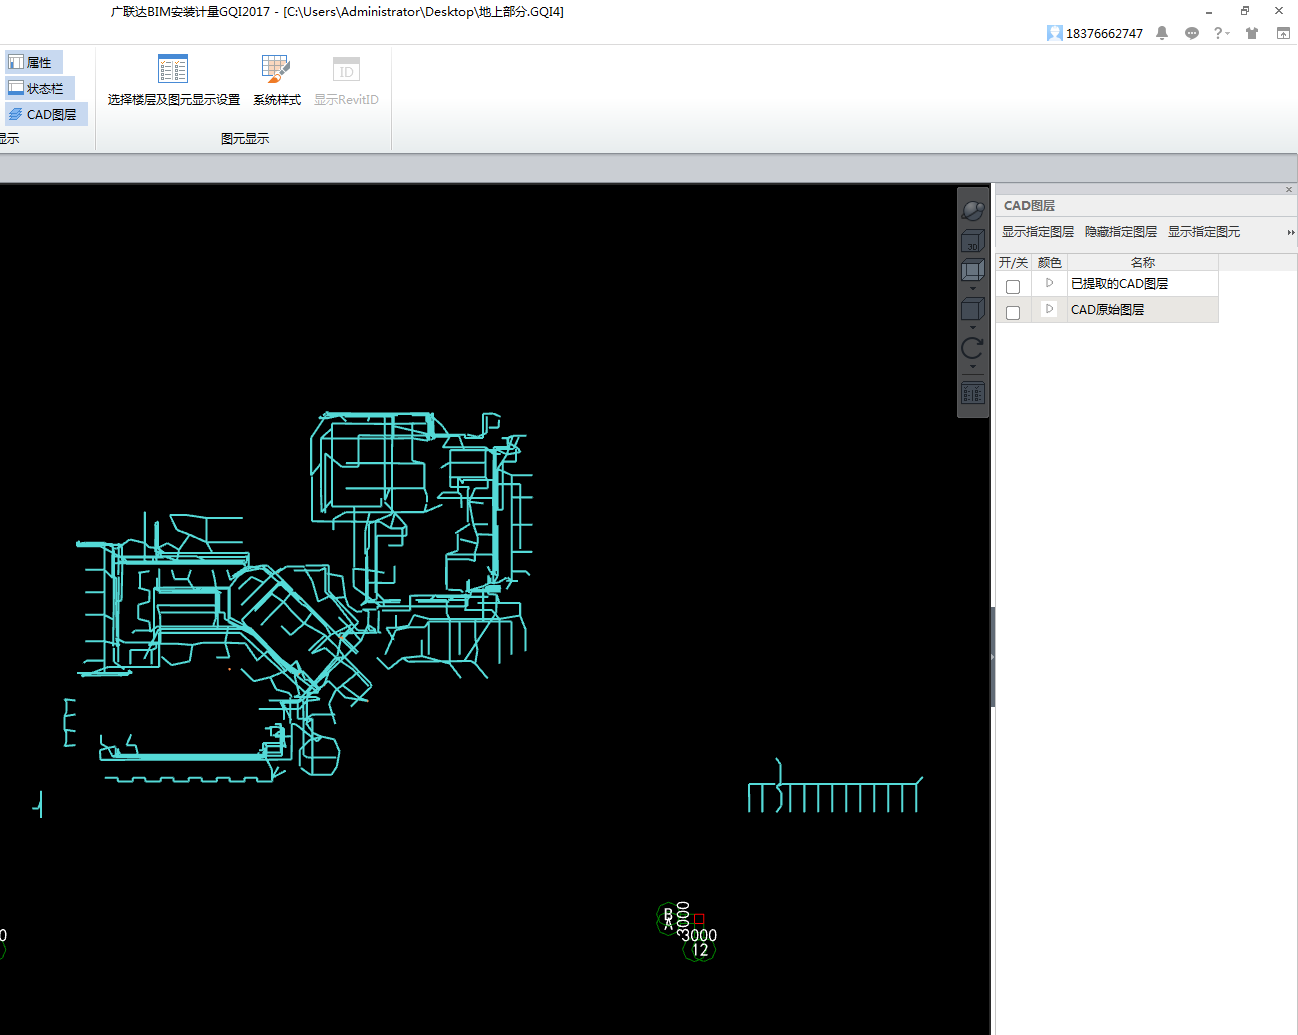Open dropdown arrow under wireframe cube icon

click(973, 289)
